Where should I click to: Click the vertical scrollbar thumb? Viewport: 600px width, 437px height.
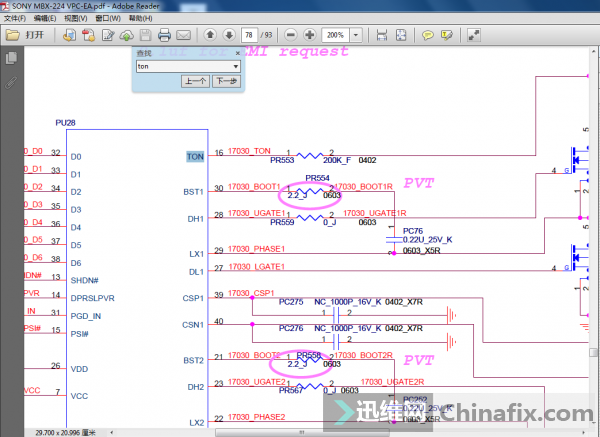click(593, 352)
